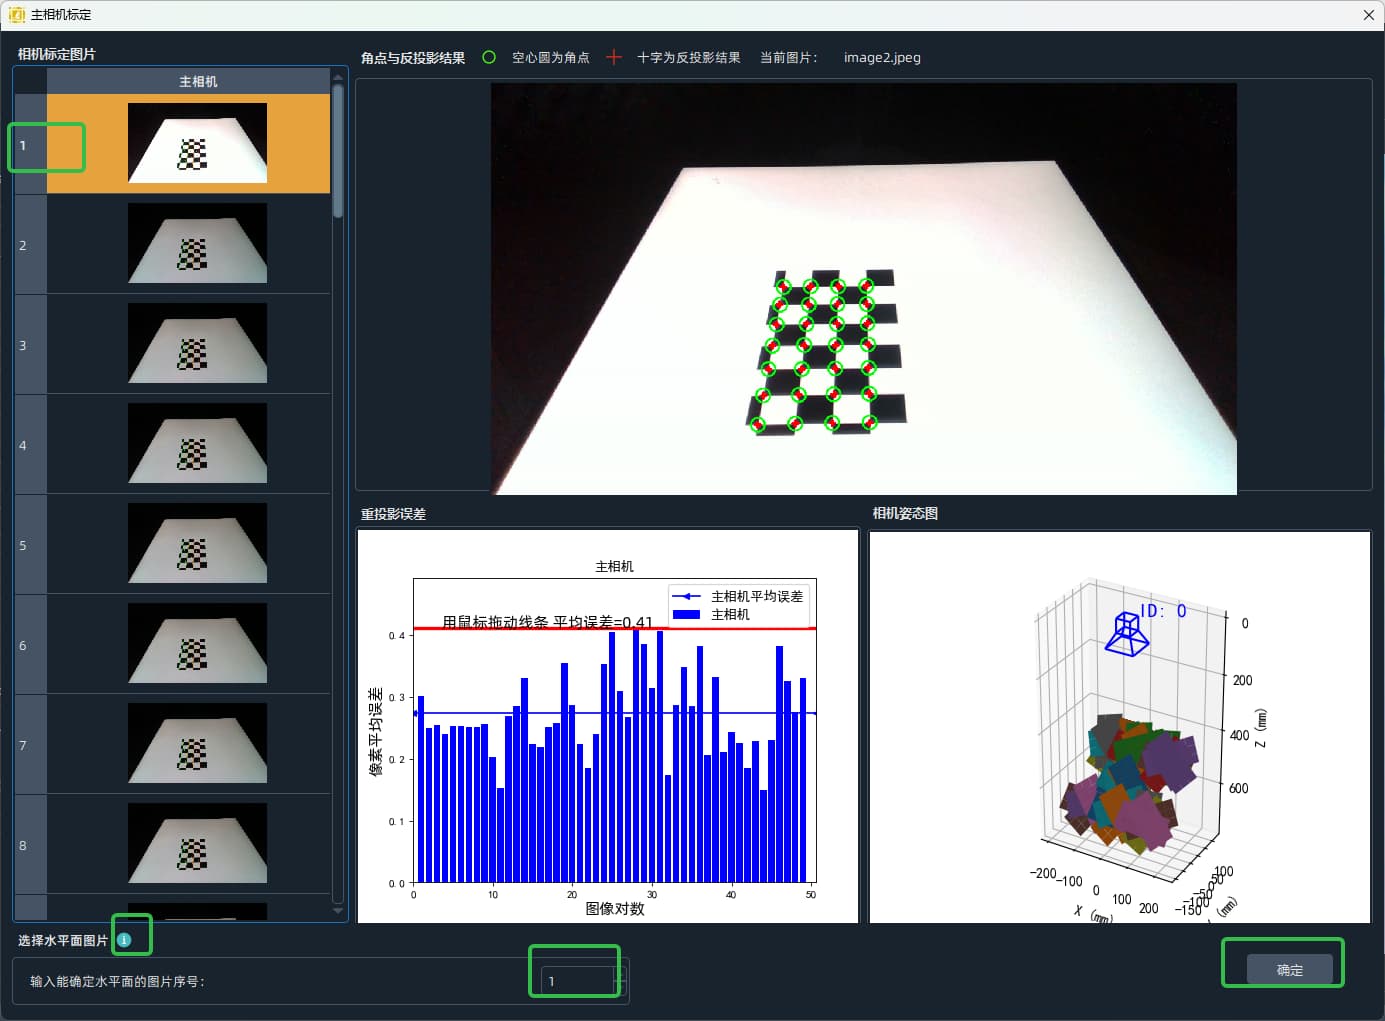Click the green circle corner-point legend icon
The image size is (1385, 1021).
489,57
